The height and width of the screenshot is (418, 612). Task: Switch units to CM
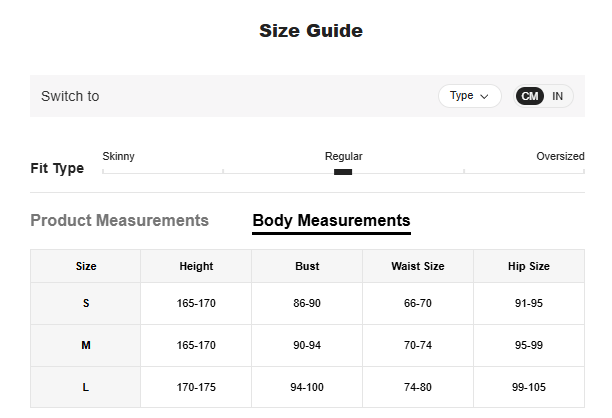click(530, 96)
